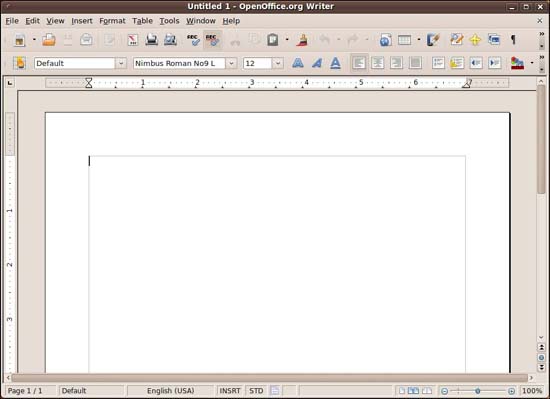Click the Navigation circle button under scrollbar
The width and height of the screenshot is (550, 399).
click(x=541, y=358)
